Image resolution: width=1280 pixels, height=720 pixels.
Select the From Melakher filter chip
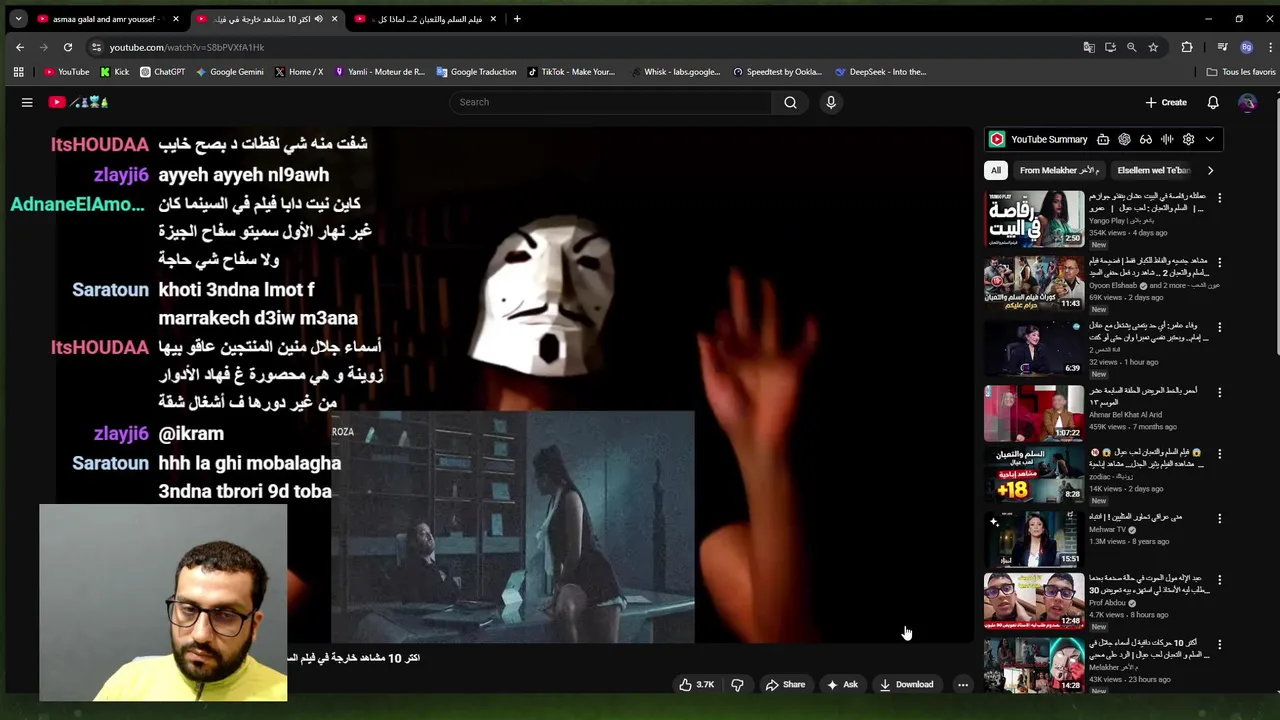click(x=1059, y=170)
